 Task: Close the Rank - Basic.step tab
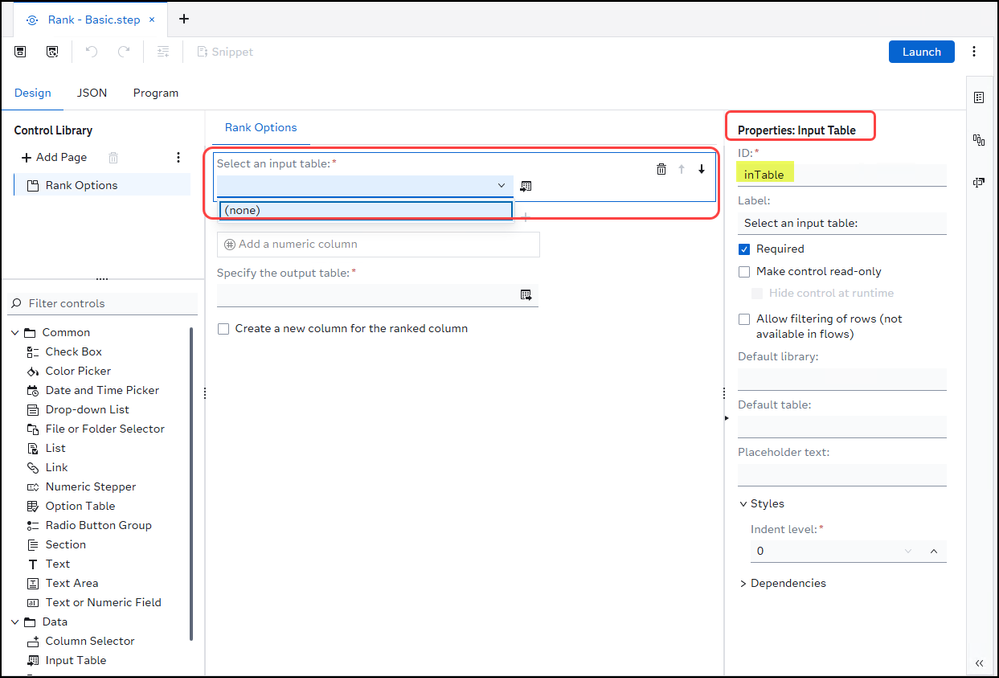click(x=152, y=20)
